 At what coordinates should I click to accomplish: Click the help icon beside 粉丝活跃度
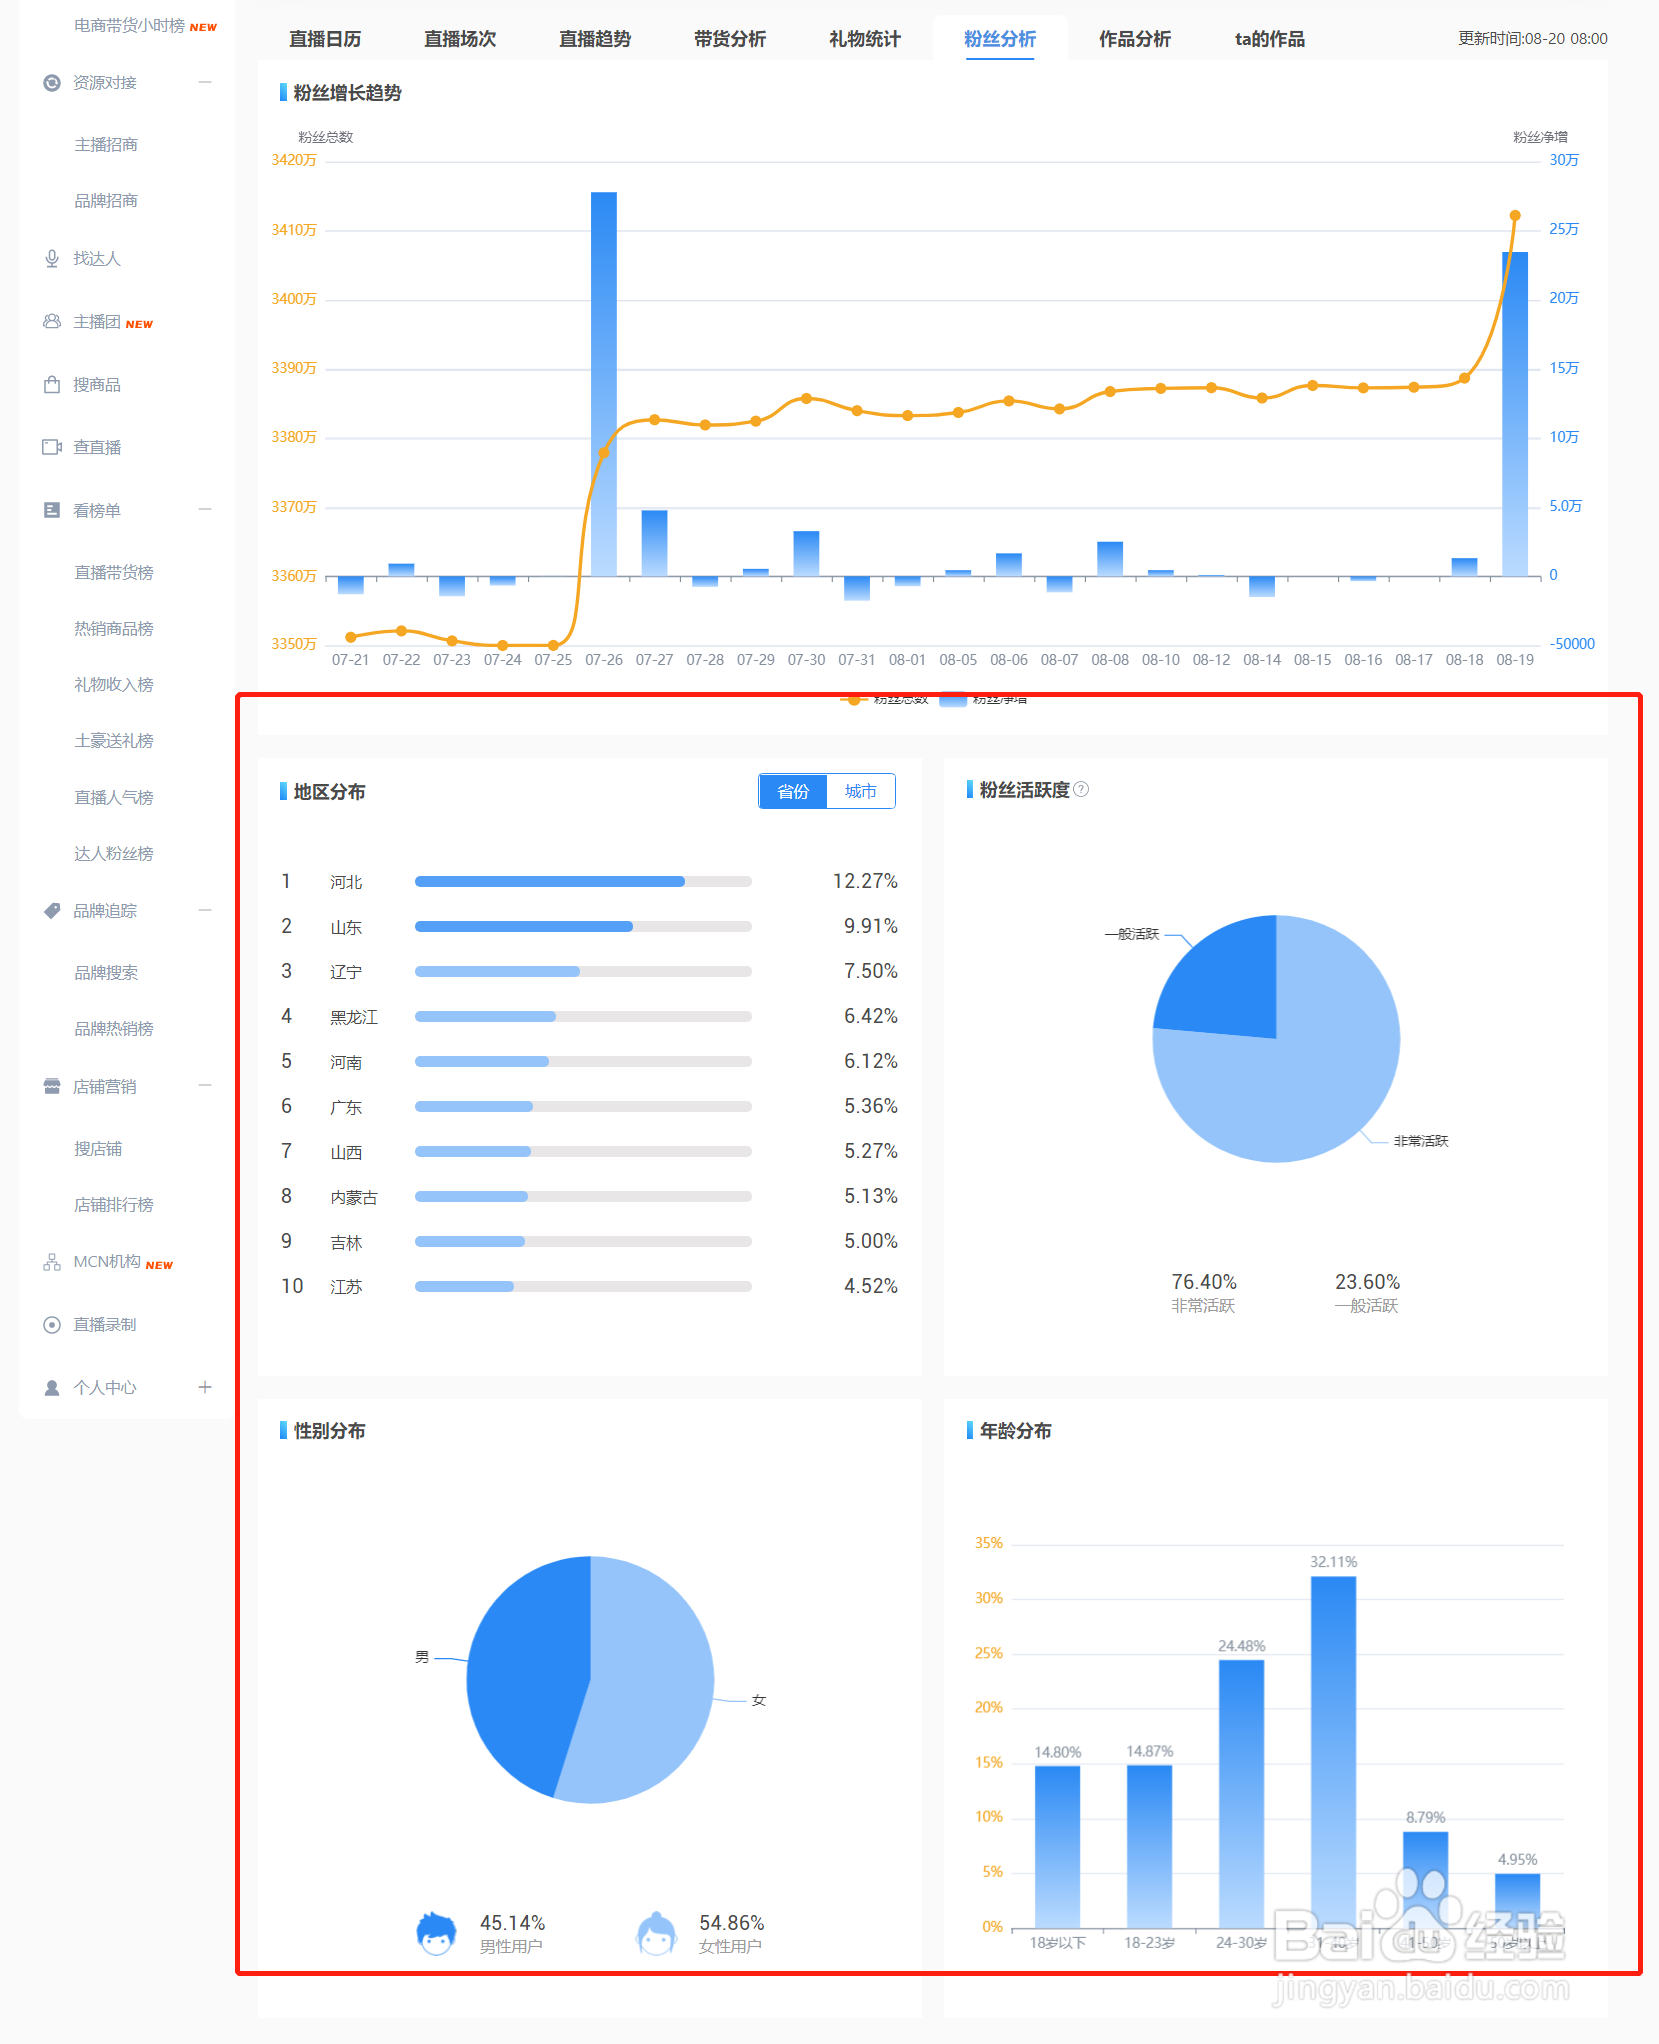click(x=1081, y=789)
